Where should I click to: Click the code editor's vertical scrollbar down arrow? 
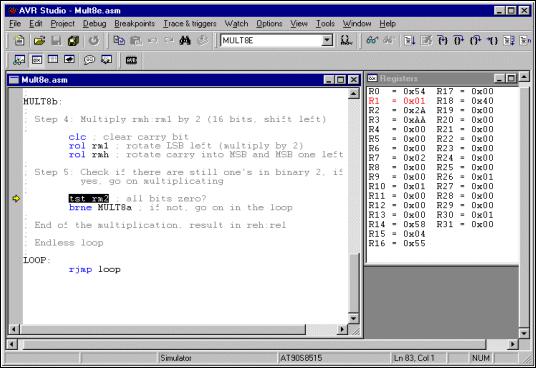(353, 318)
